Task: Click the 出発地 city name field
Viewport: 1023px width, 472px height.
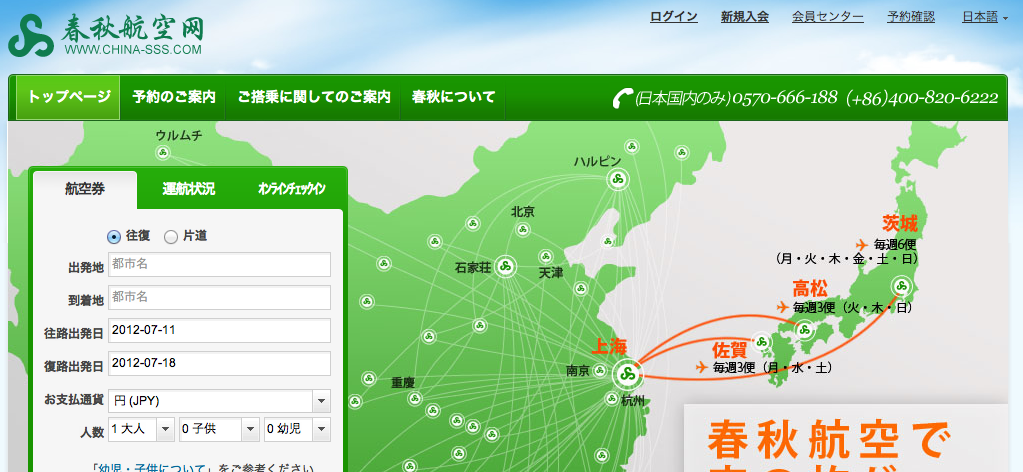Action: coord(219,264)
